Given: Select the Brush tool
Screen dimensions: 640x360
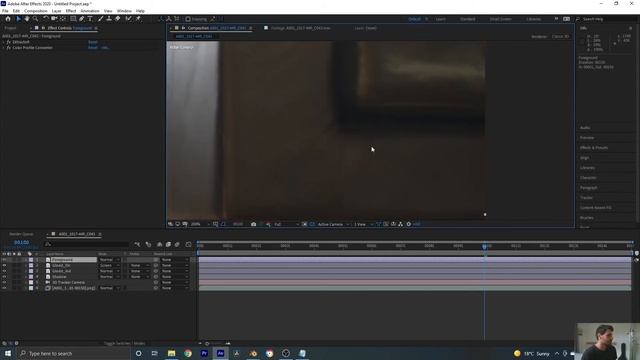Looking at the screenshot, I should [x=100, y=19].
